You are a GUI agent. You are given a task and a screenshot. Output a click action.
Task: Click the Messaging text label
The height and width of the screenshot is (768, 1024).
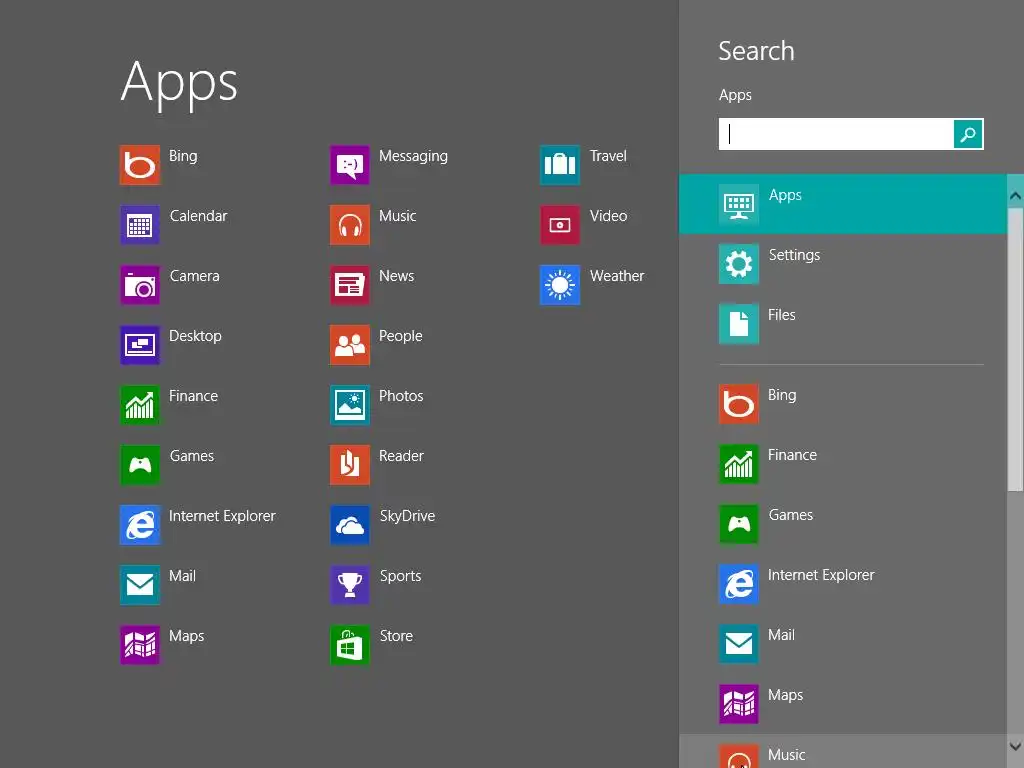413,156
